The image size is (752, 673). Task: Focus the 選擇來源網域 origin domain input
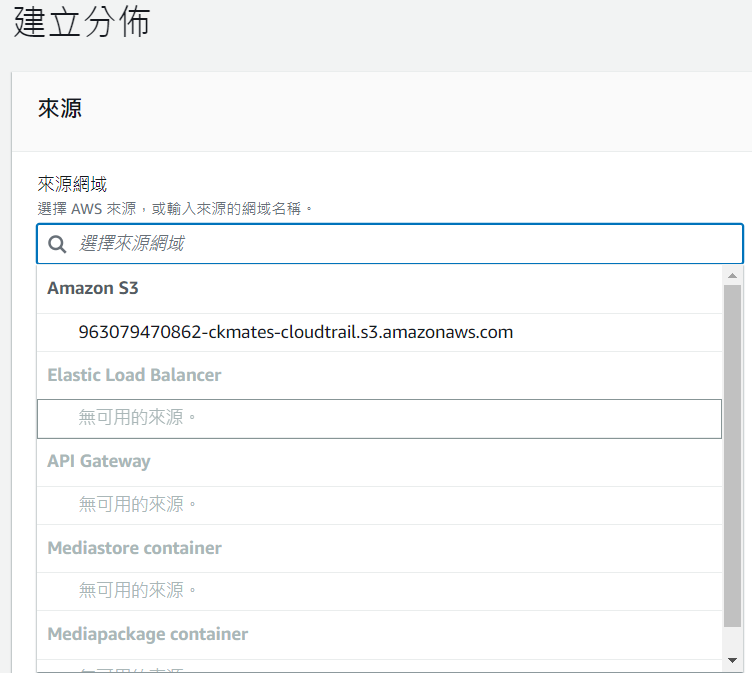pyautogui.click(x=390, y=244)
